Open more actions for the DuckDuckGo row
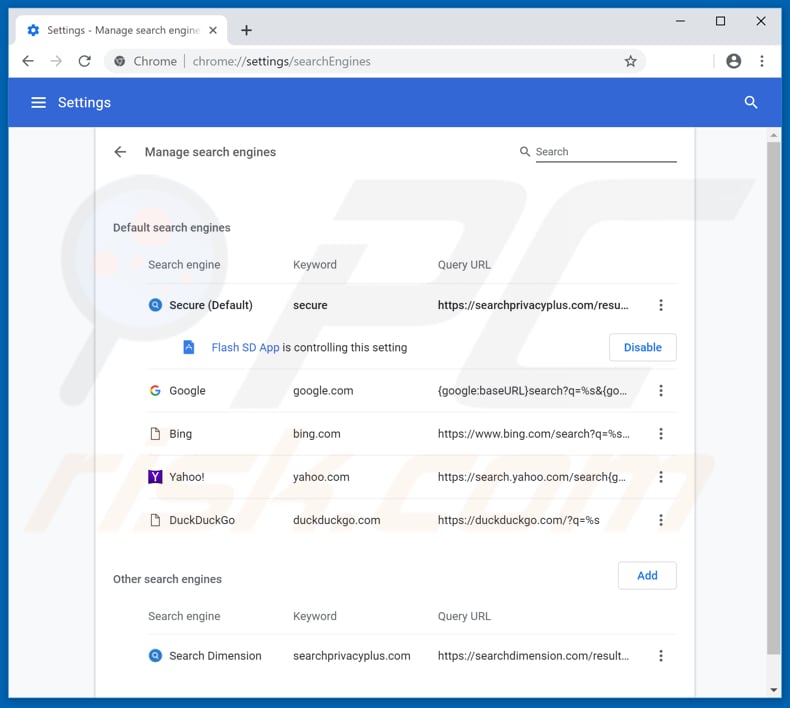 coord(661,520)
